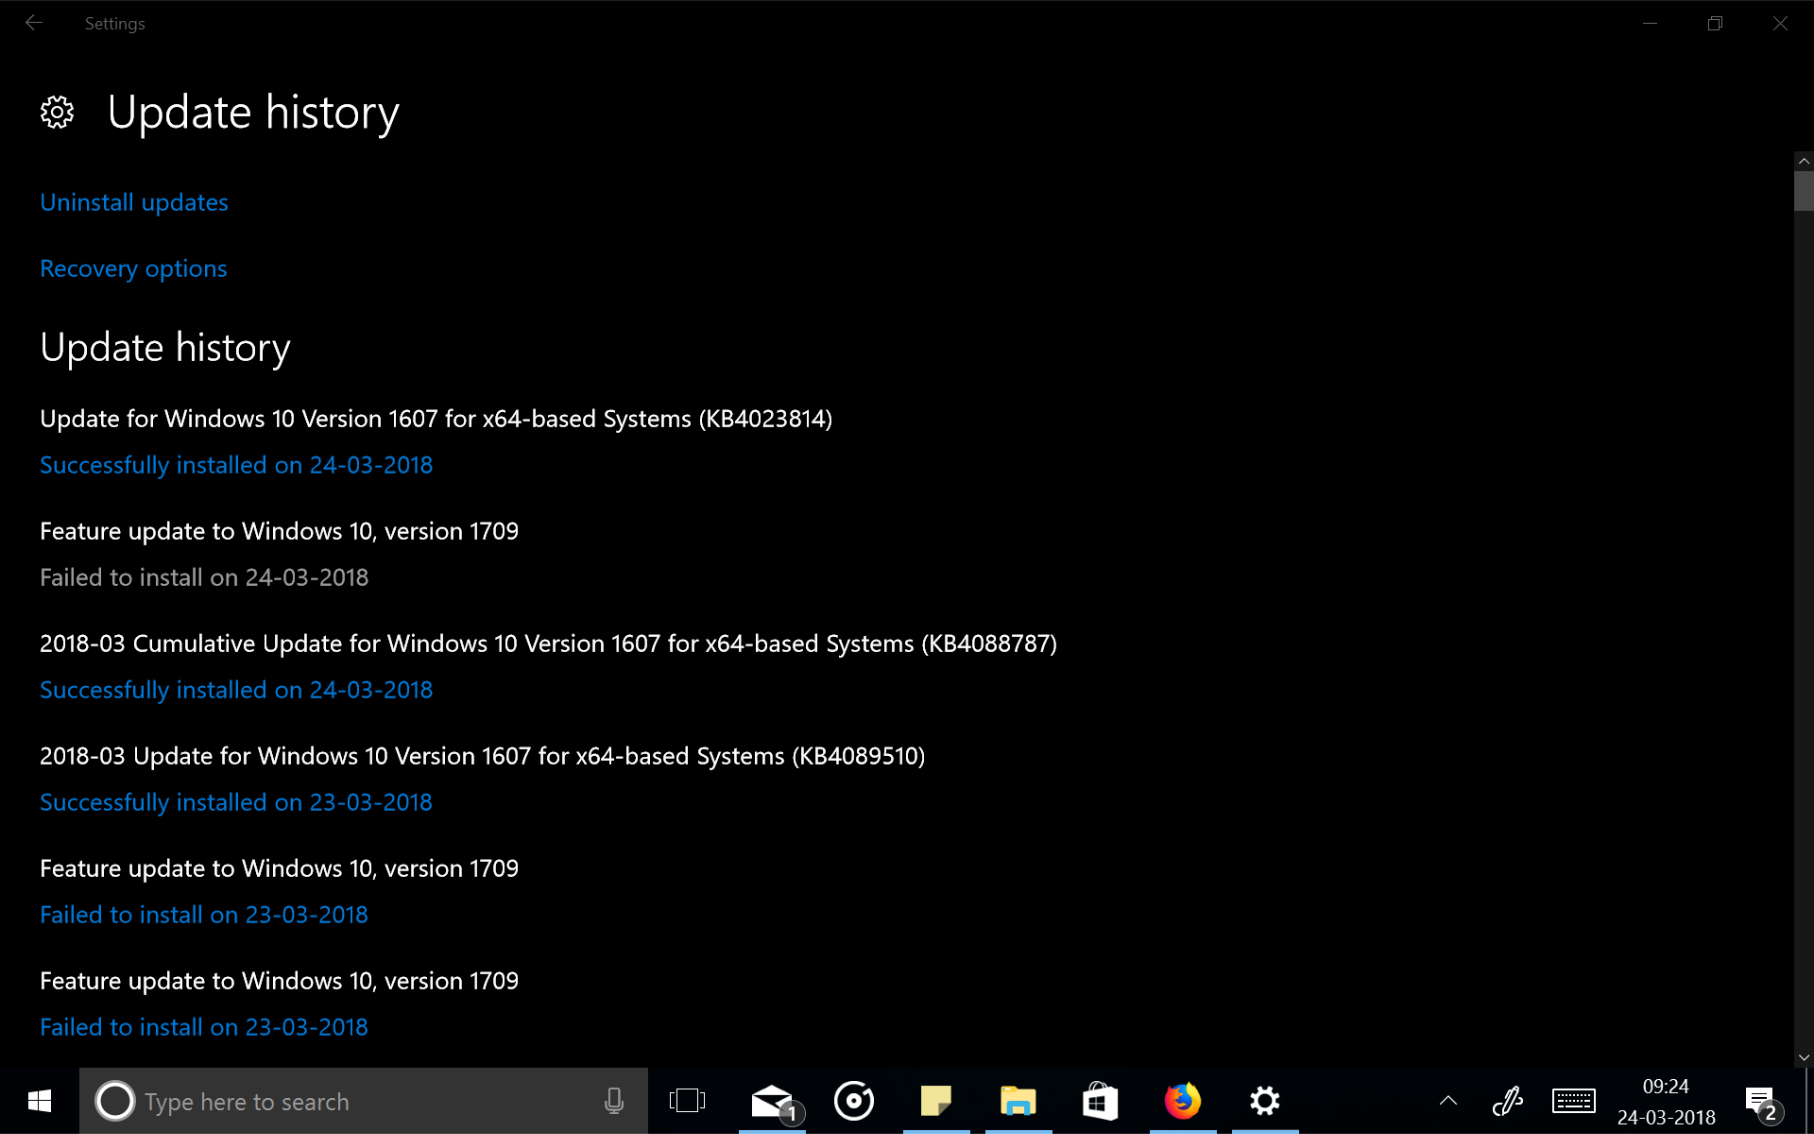
Task: Open File Explorer from taskbar
Action: point(1018,1101)
